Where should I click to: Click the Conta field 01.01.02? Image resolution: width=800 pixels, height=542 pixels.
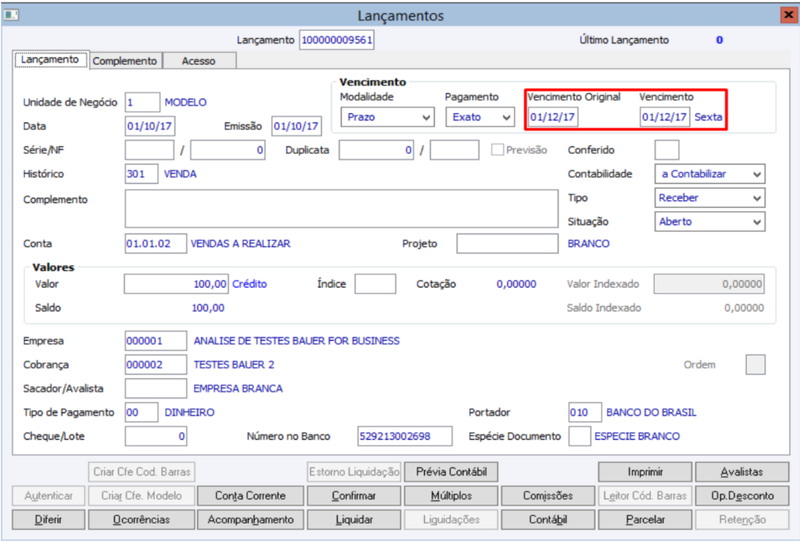click(156, 243)
